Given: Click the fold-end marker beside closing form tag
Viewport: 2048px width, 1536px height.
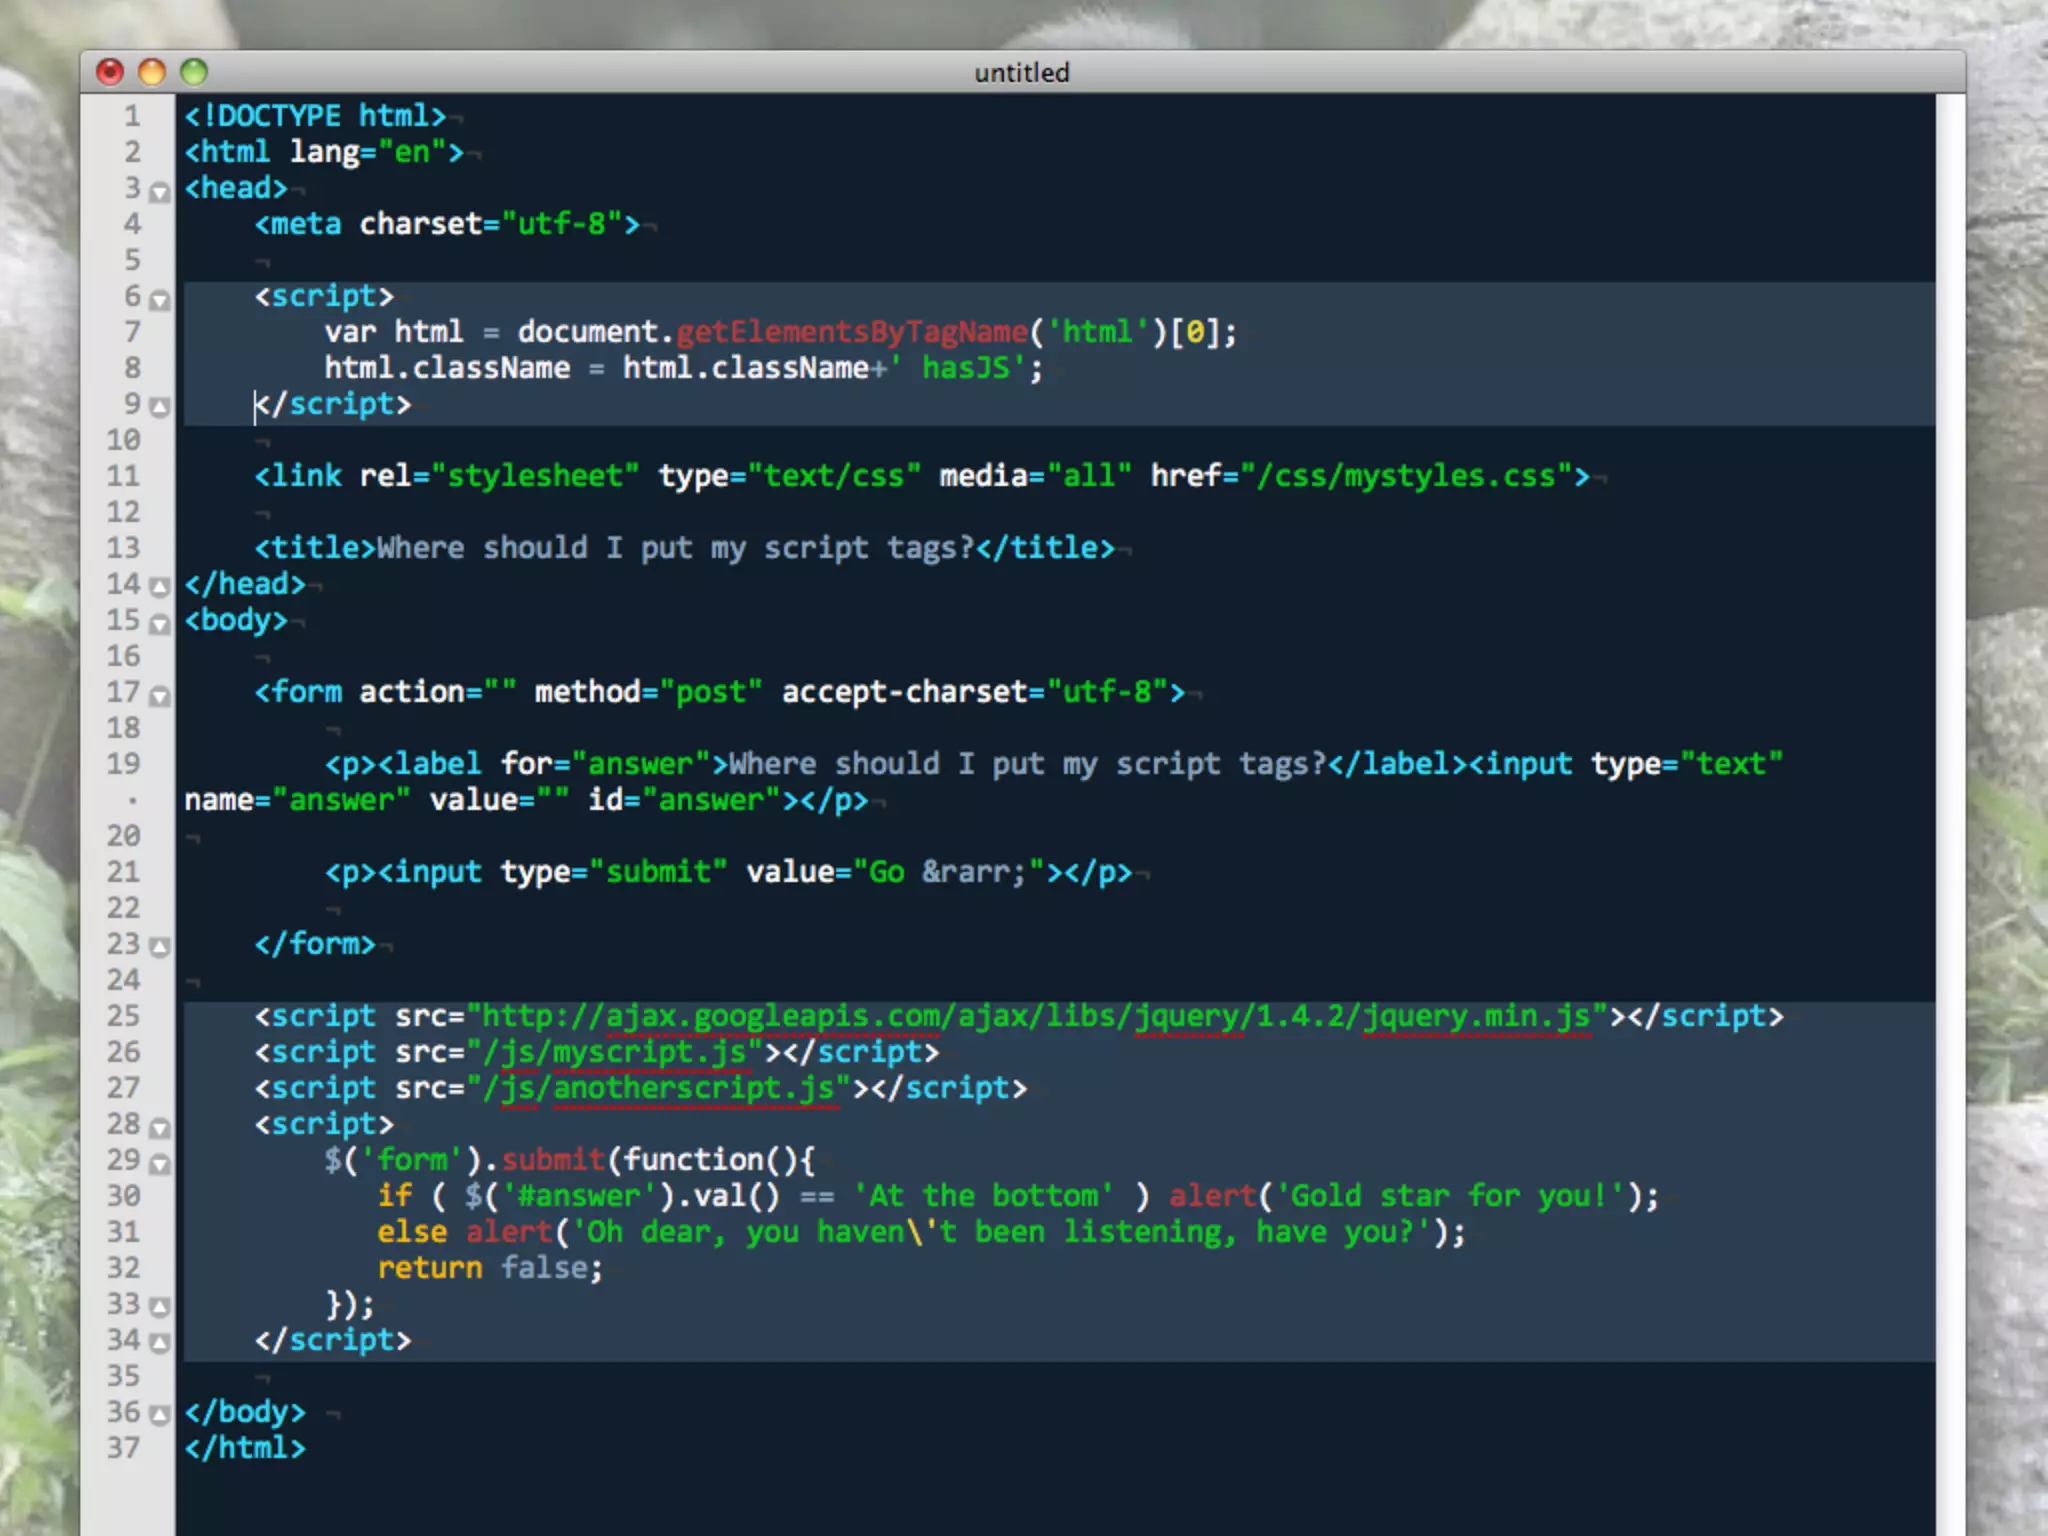Looking at the screenshot, I should pyautogui.click(x=159, y=946).
